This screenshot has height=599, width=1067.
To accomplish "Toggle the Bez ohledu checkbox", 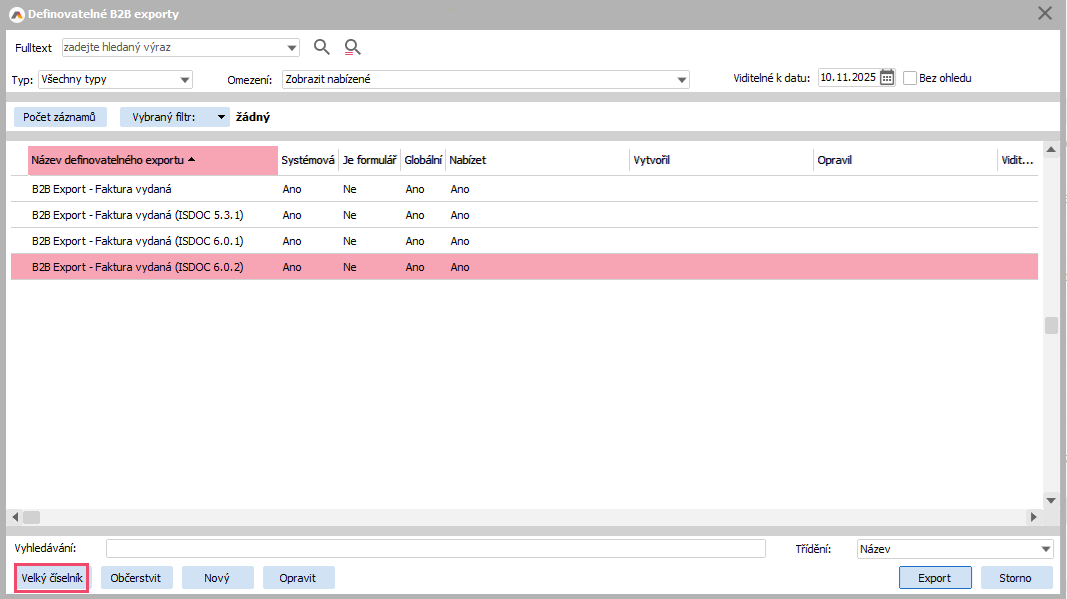I will pyautogui.click(x=910, y=78).
